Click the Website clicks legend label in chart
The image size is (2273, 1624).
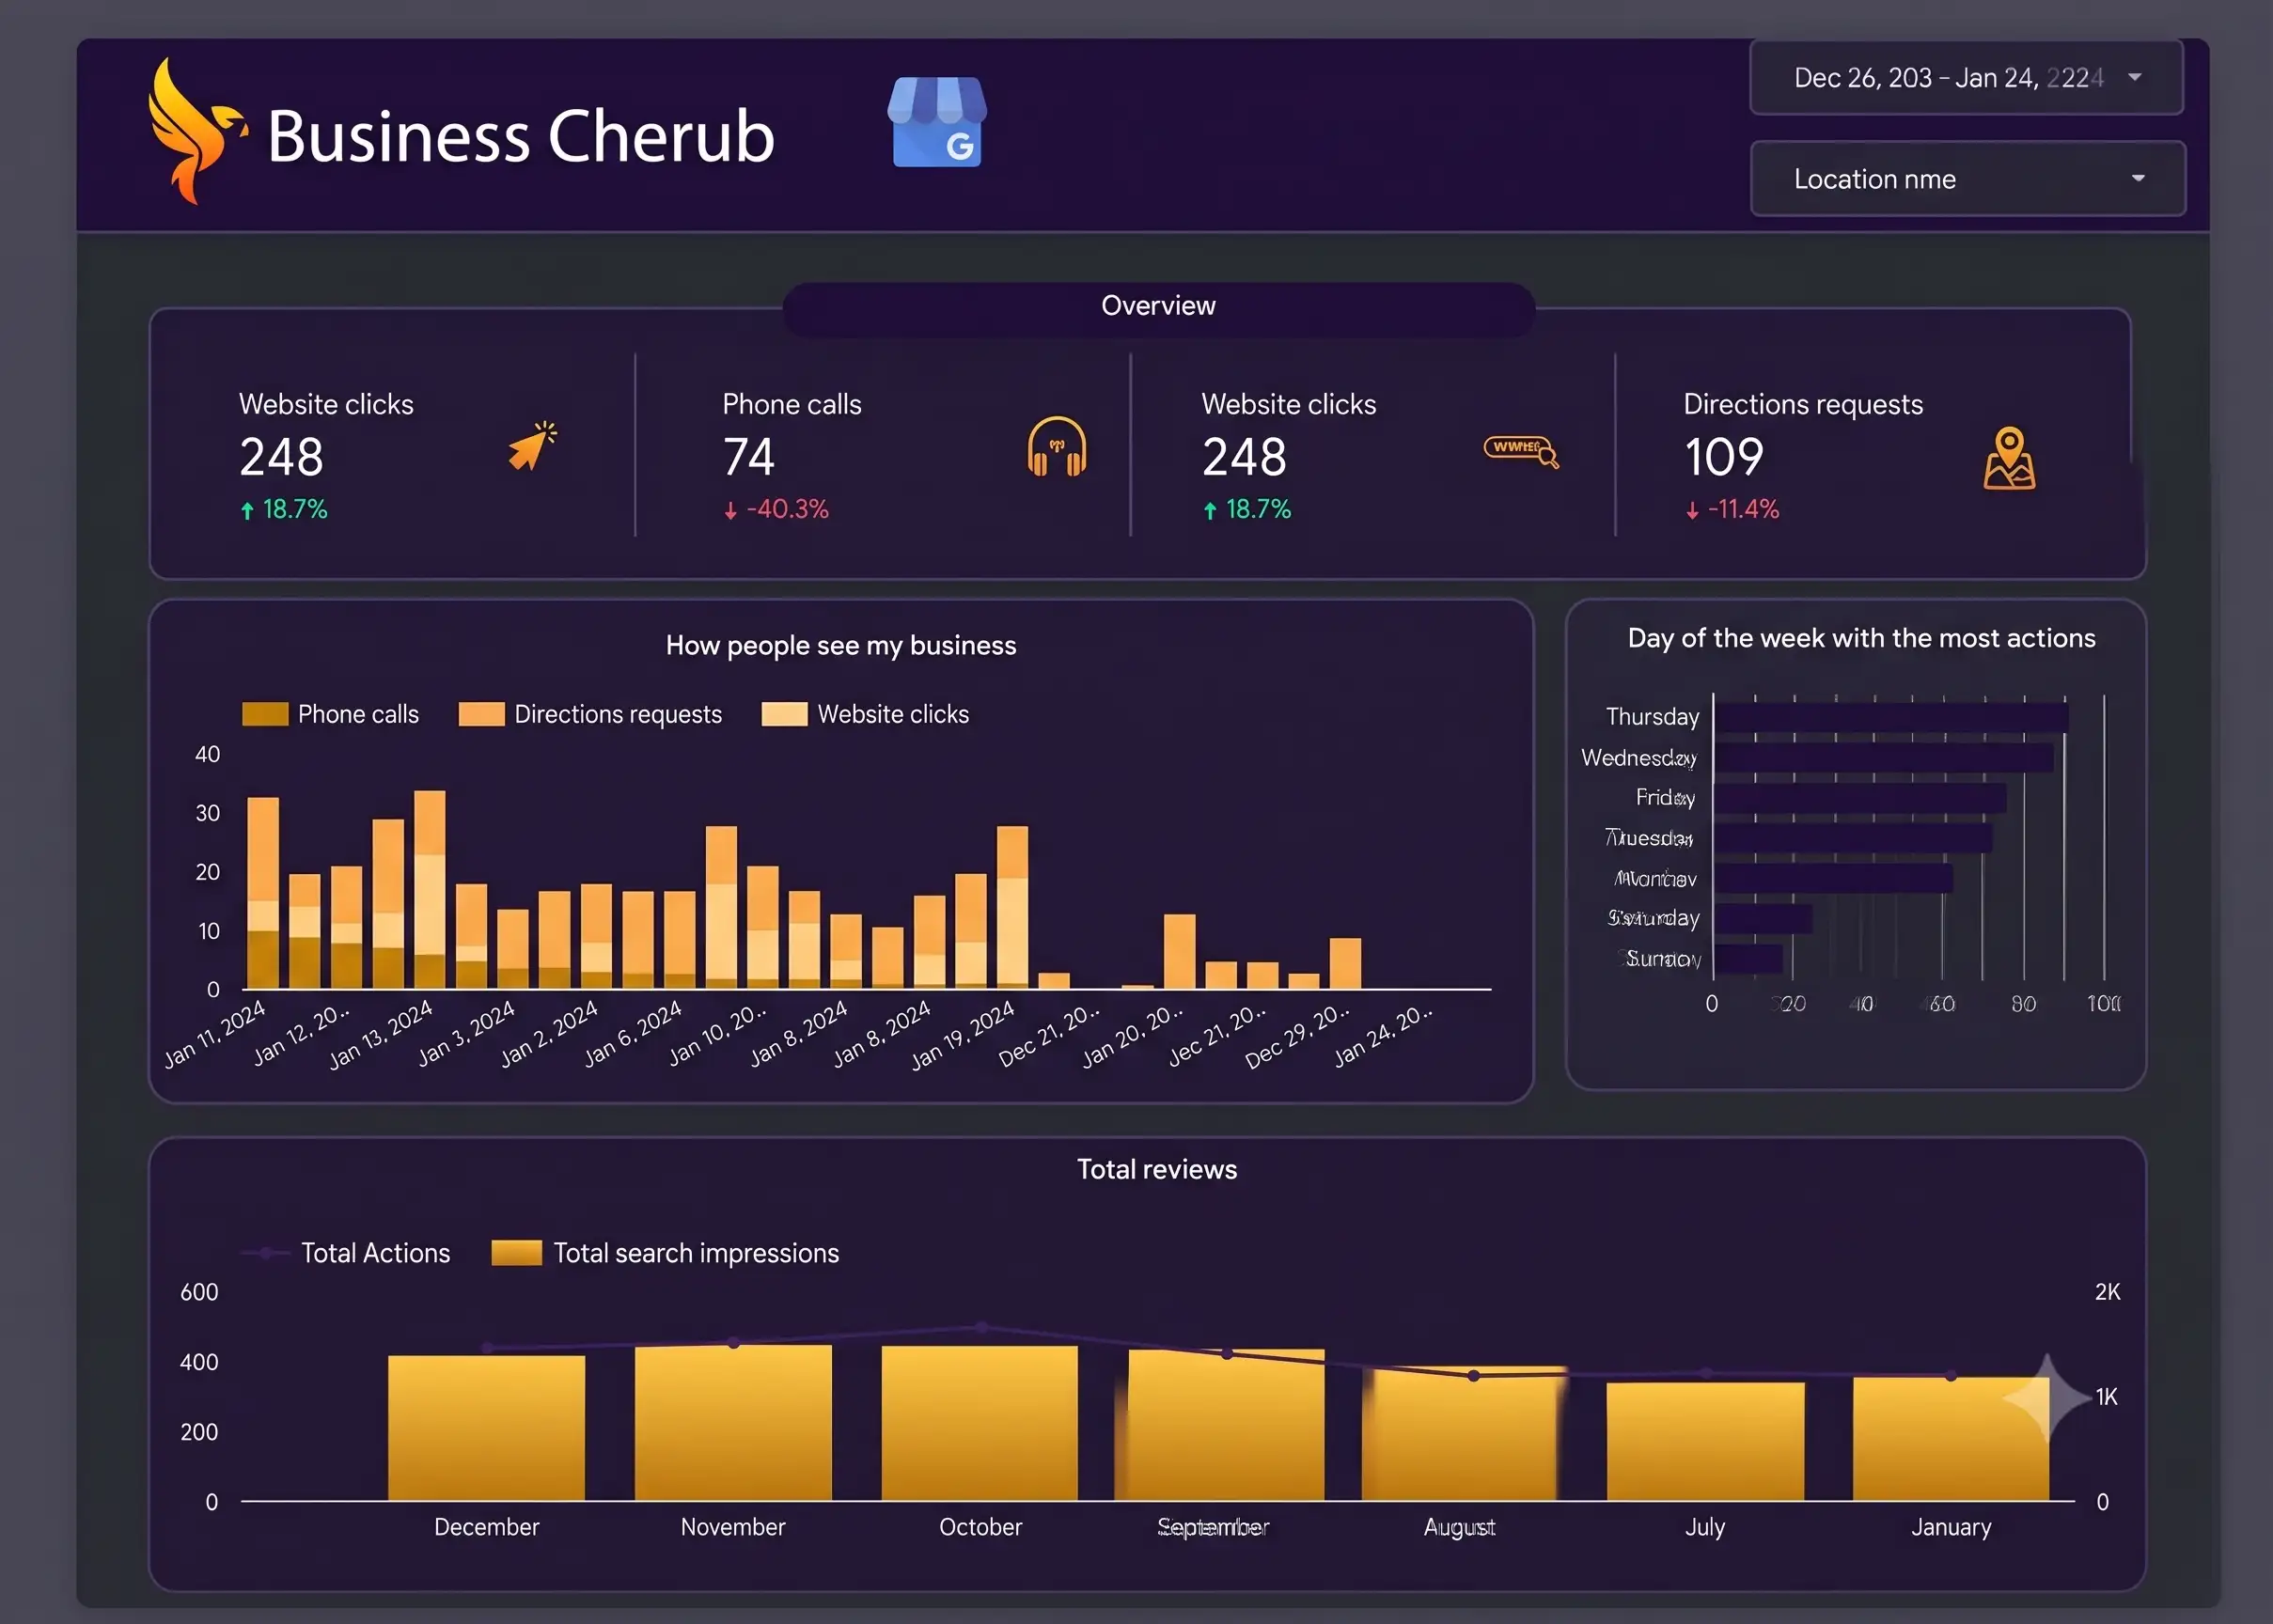(x=893, y=714)
